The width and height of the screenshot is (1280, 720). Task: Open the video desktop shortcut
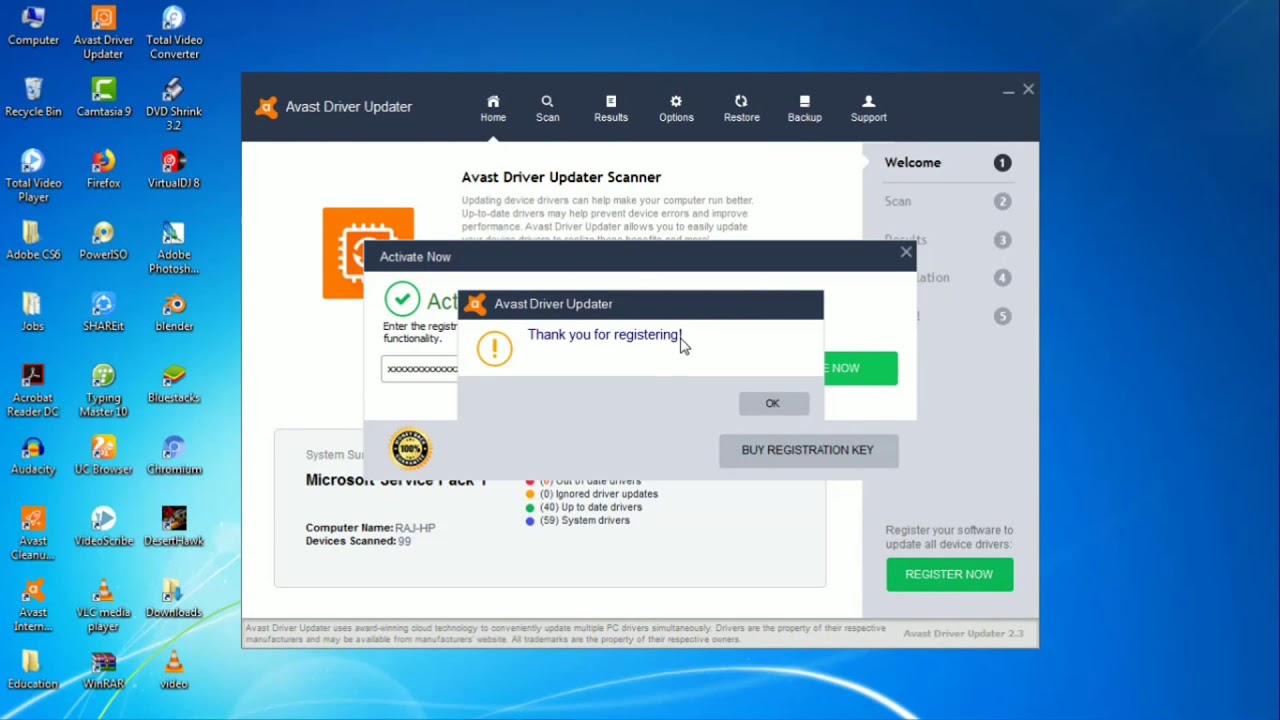pos(174,670)
